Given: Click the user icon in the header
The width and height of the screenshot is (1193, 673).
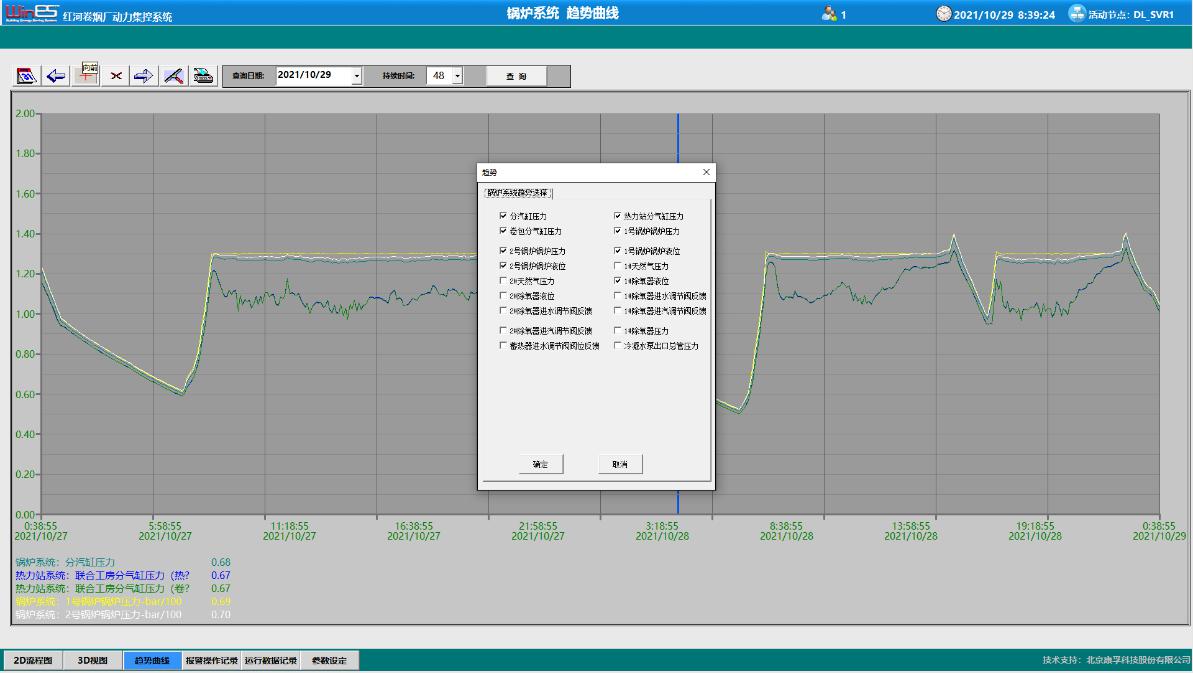Looking at the screenshot, I should pos(828,14).
